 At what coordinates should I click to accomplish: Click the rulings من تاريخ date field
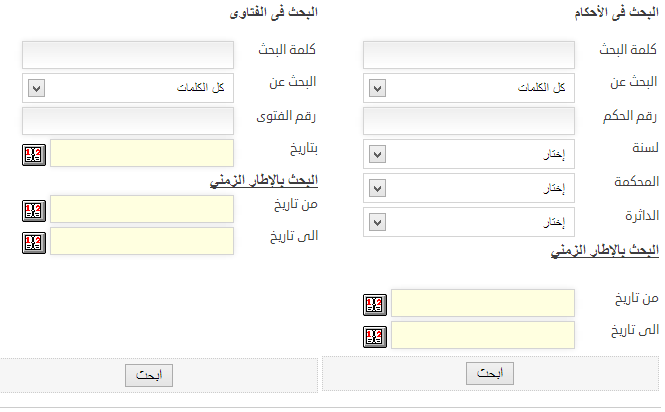[483, 303]
